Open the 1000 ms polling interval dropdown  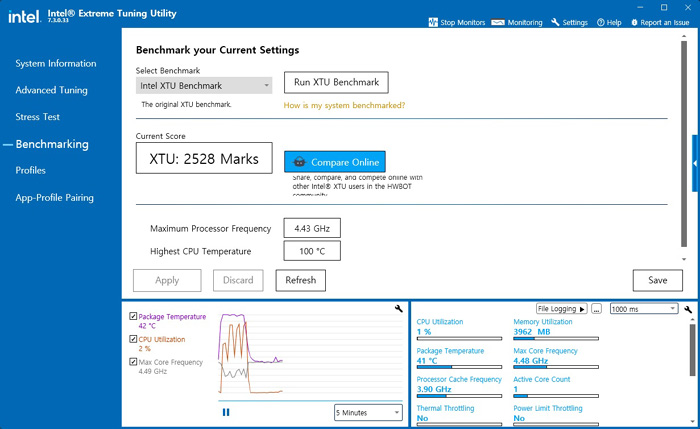coord(644,309)
